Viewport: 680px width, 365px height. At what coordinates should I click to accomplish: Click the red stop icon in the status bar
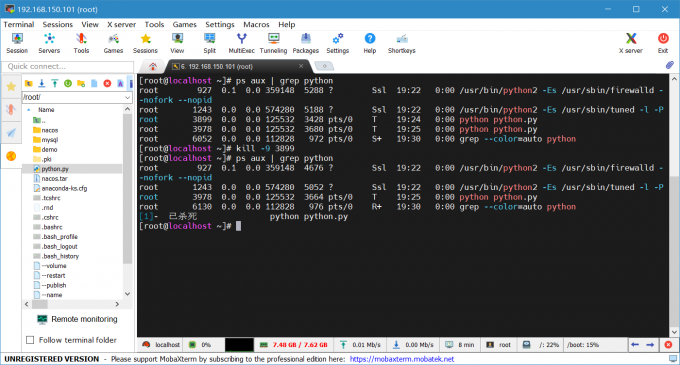(668, 345)
